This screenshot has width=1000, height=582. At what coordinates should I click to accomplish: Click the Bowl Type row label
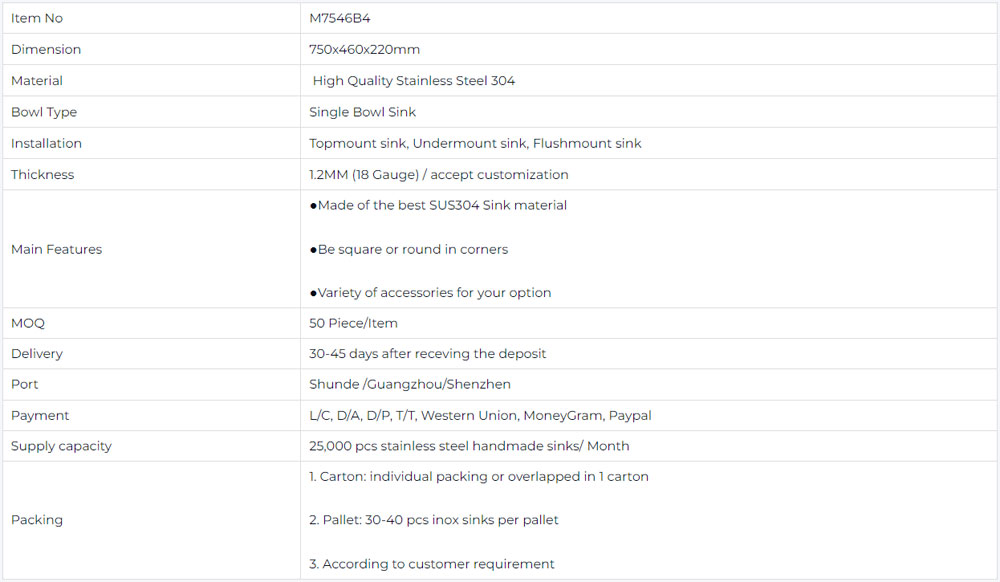click(x=44, y=112)
